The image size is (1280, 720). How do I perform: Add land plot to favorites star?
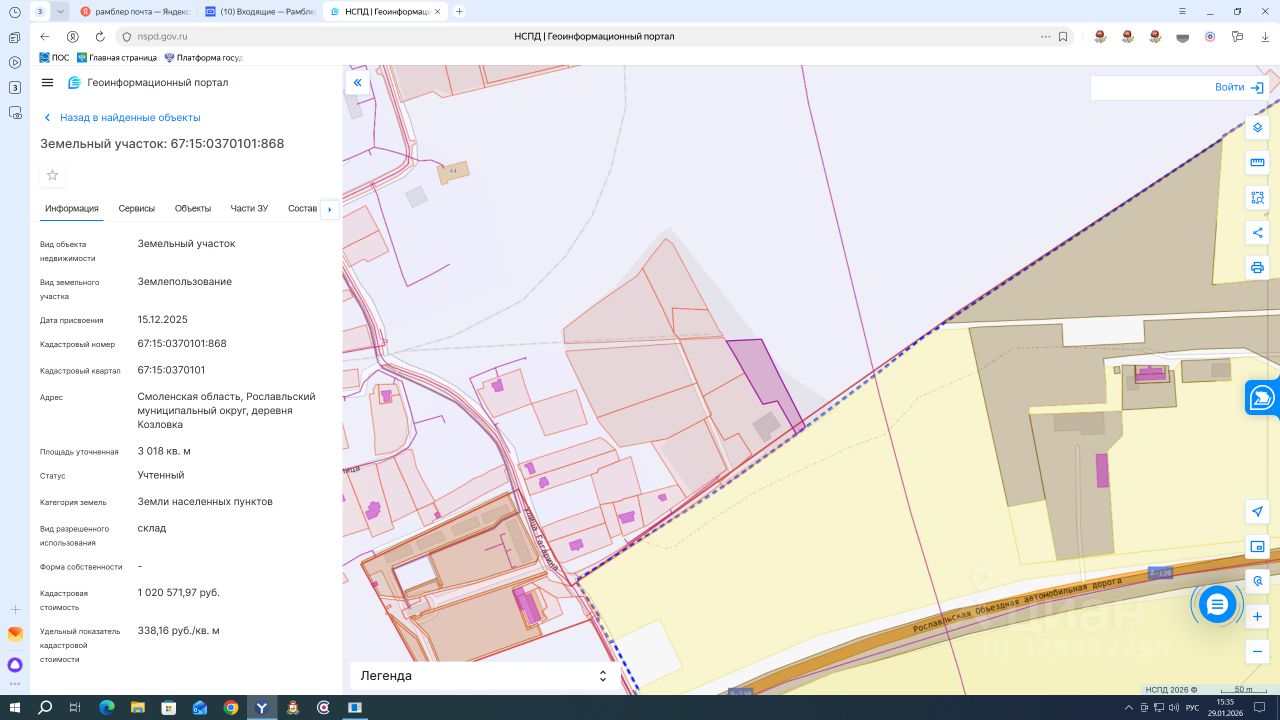53,176
